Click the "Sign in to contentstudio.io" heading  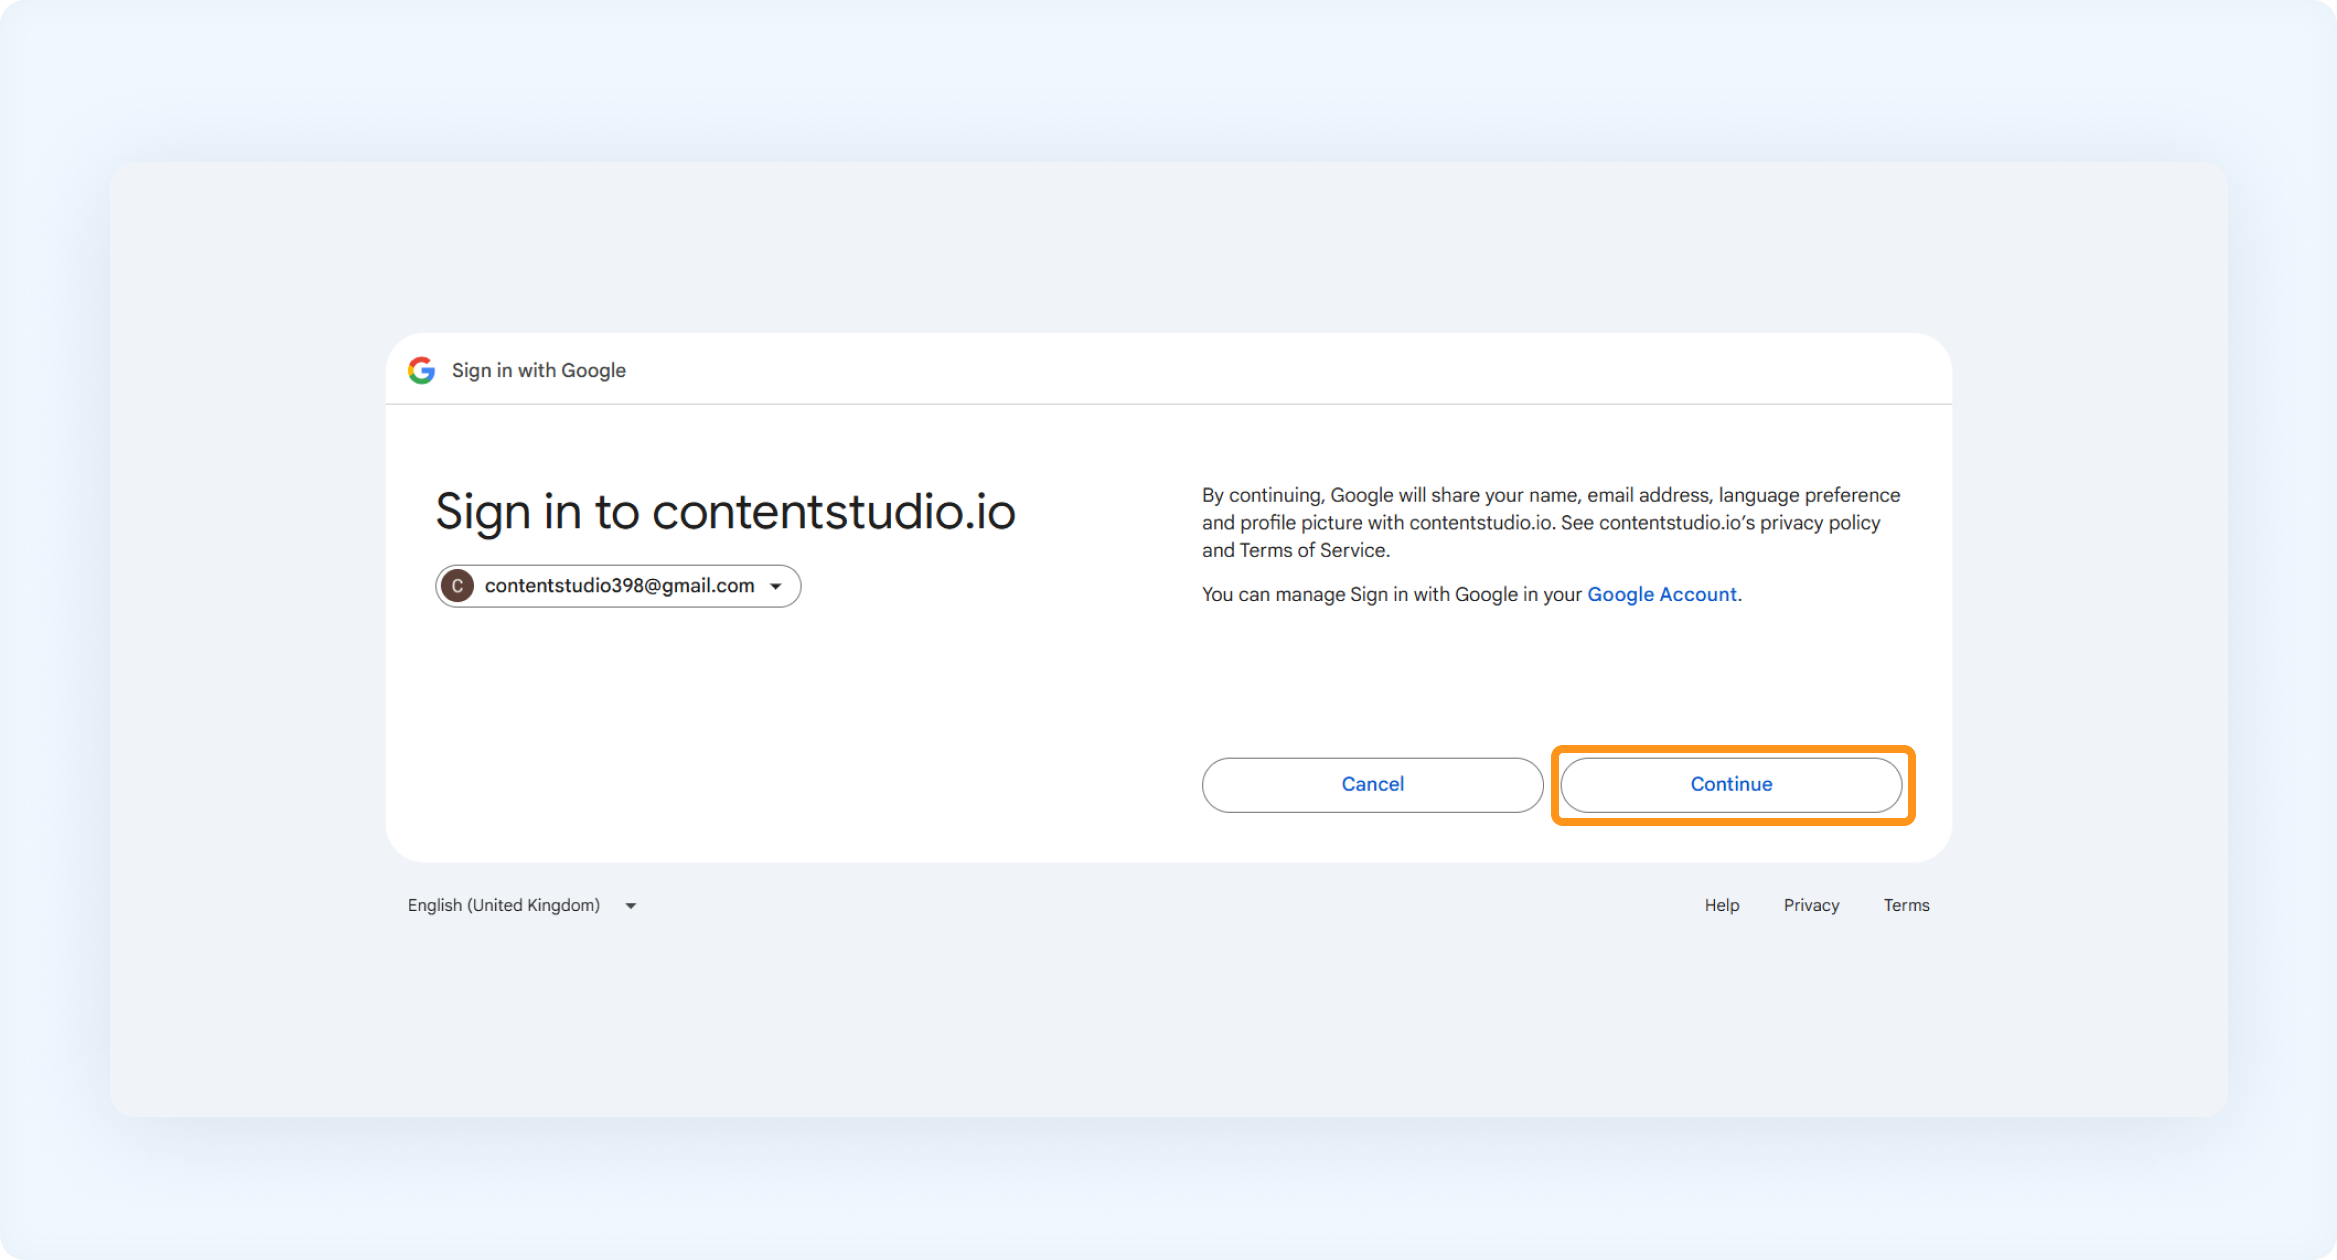coord(725,512)
